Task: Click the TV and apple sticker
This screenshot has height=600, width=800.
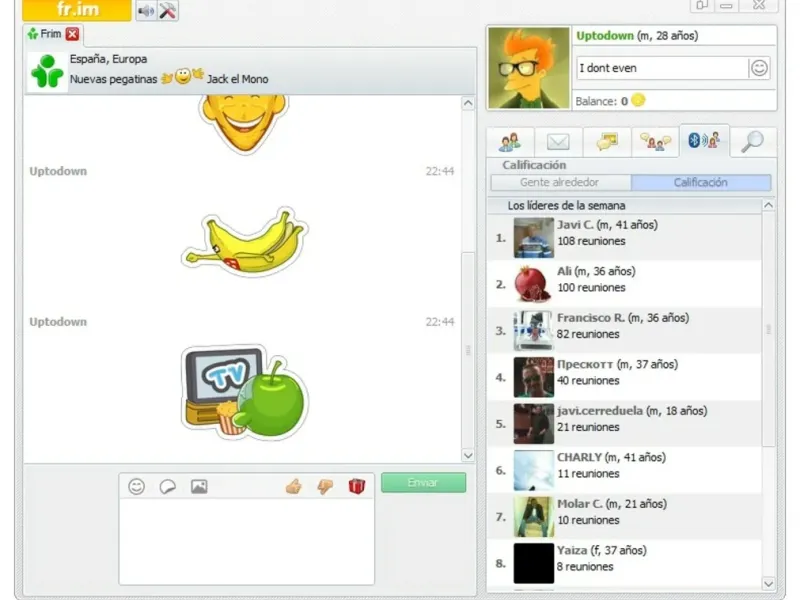Action: [245, 392]
